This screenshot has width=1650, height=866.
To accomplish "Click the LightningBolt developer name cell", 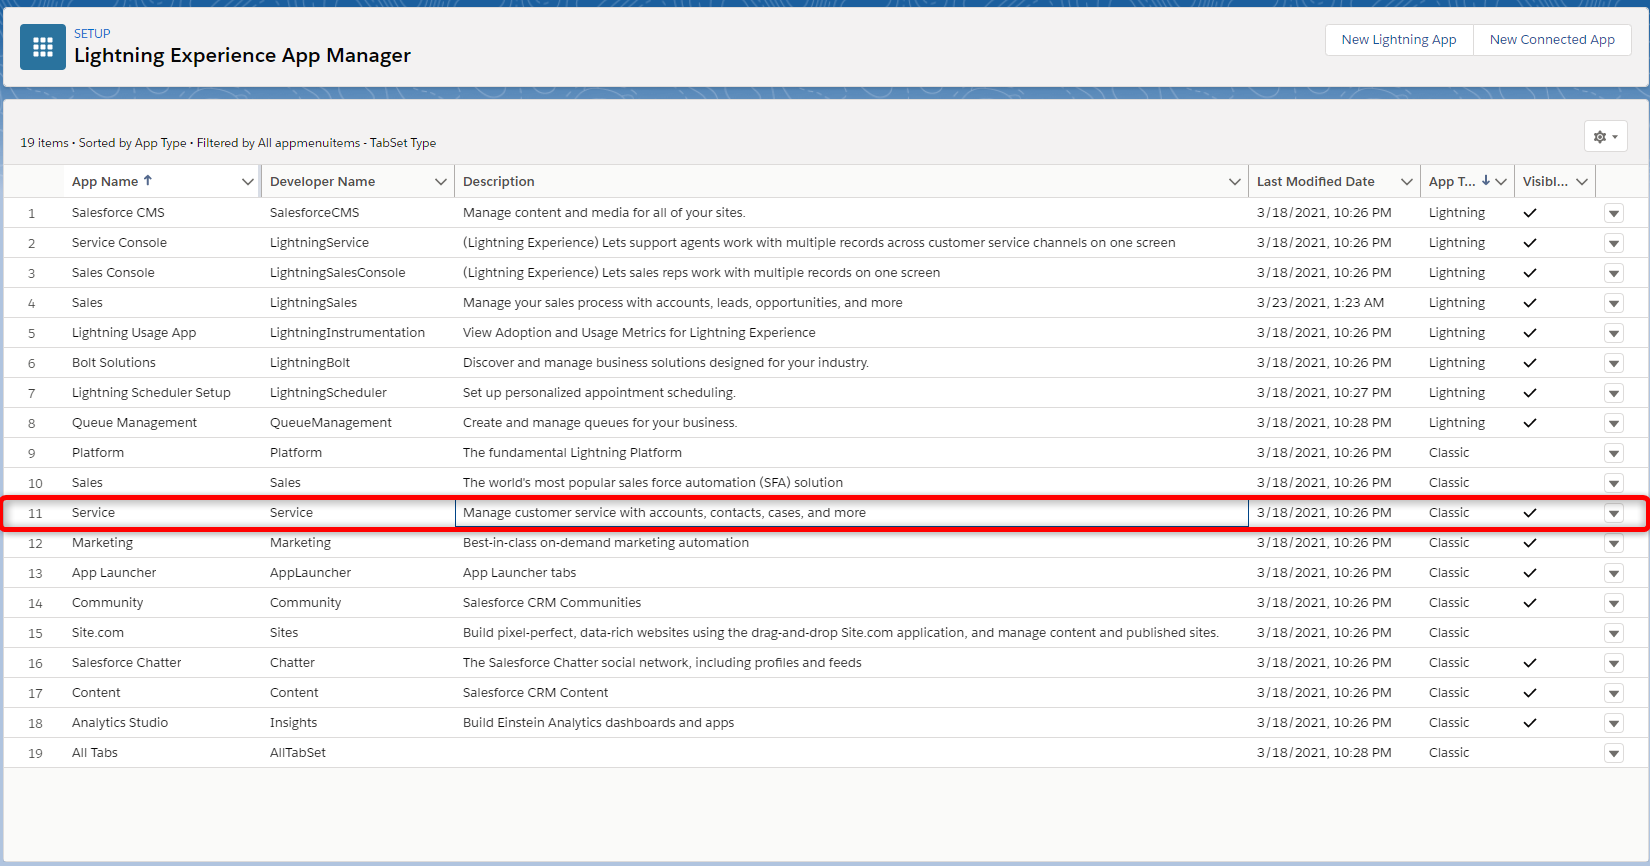I will [310, 363].
